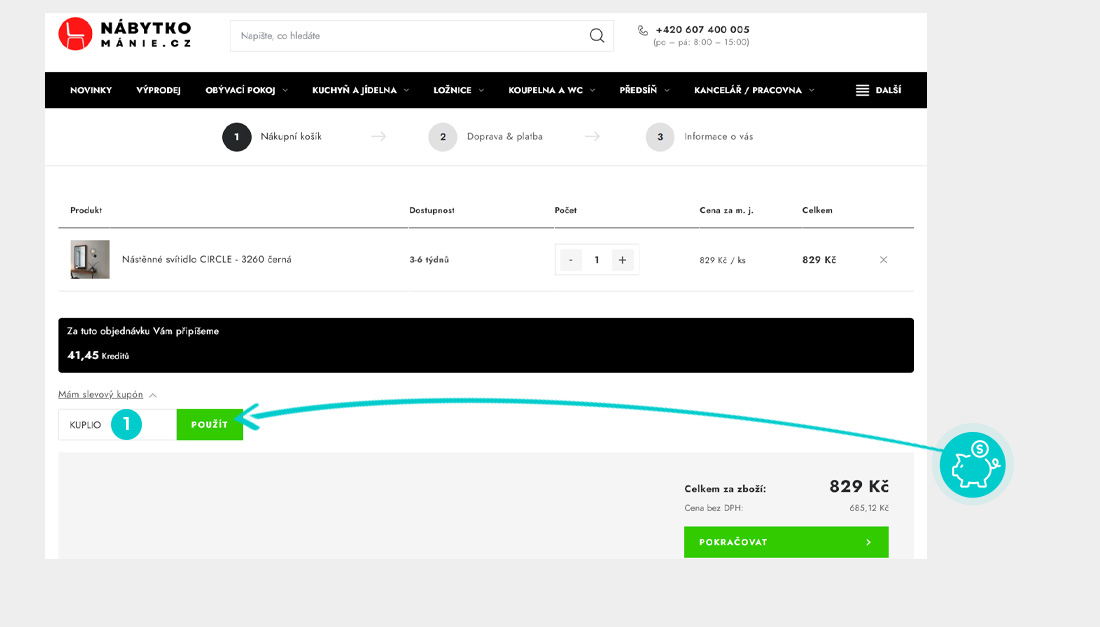
Task: Open the Novinky menu item
Action: click(x=91, y=90)
